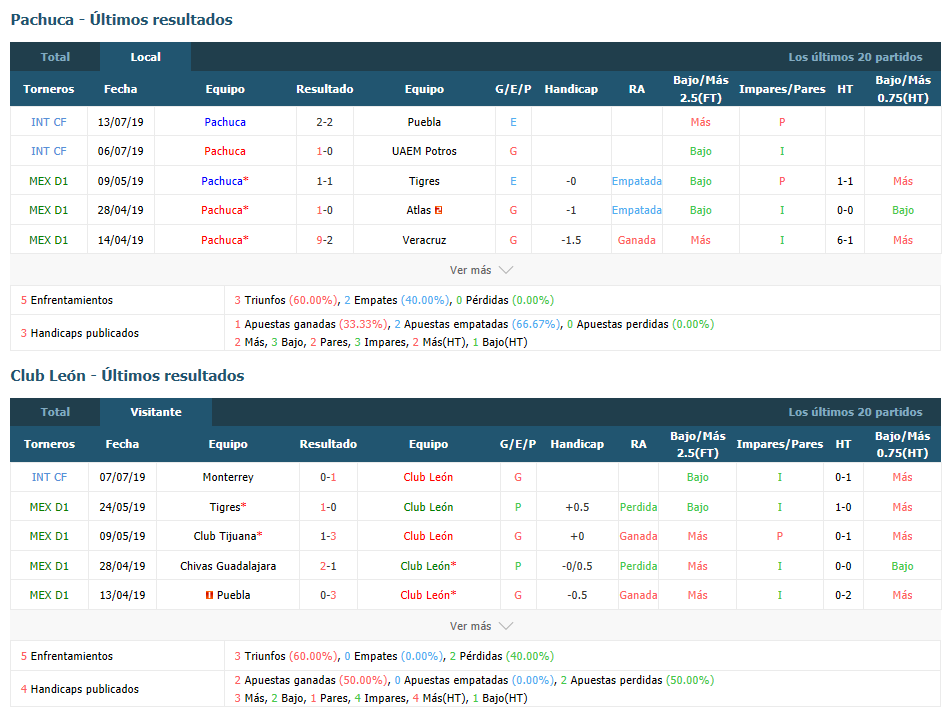Click Monterrey team name

click(228, 477)
